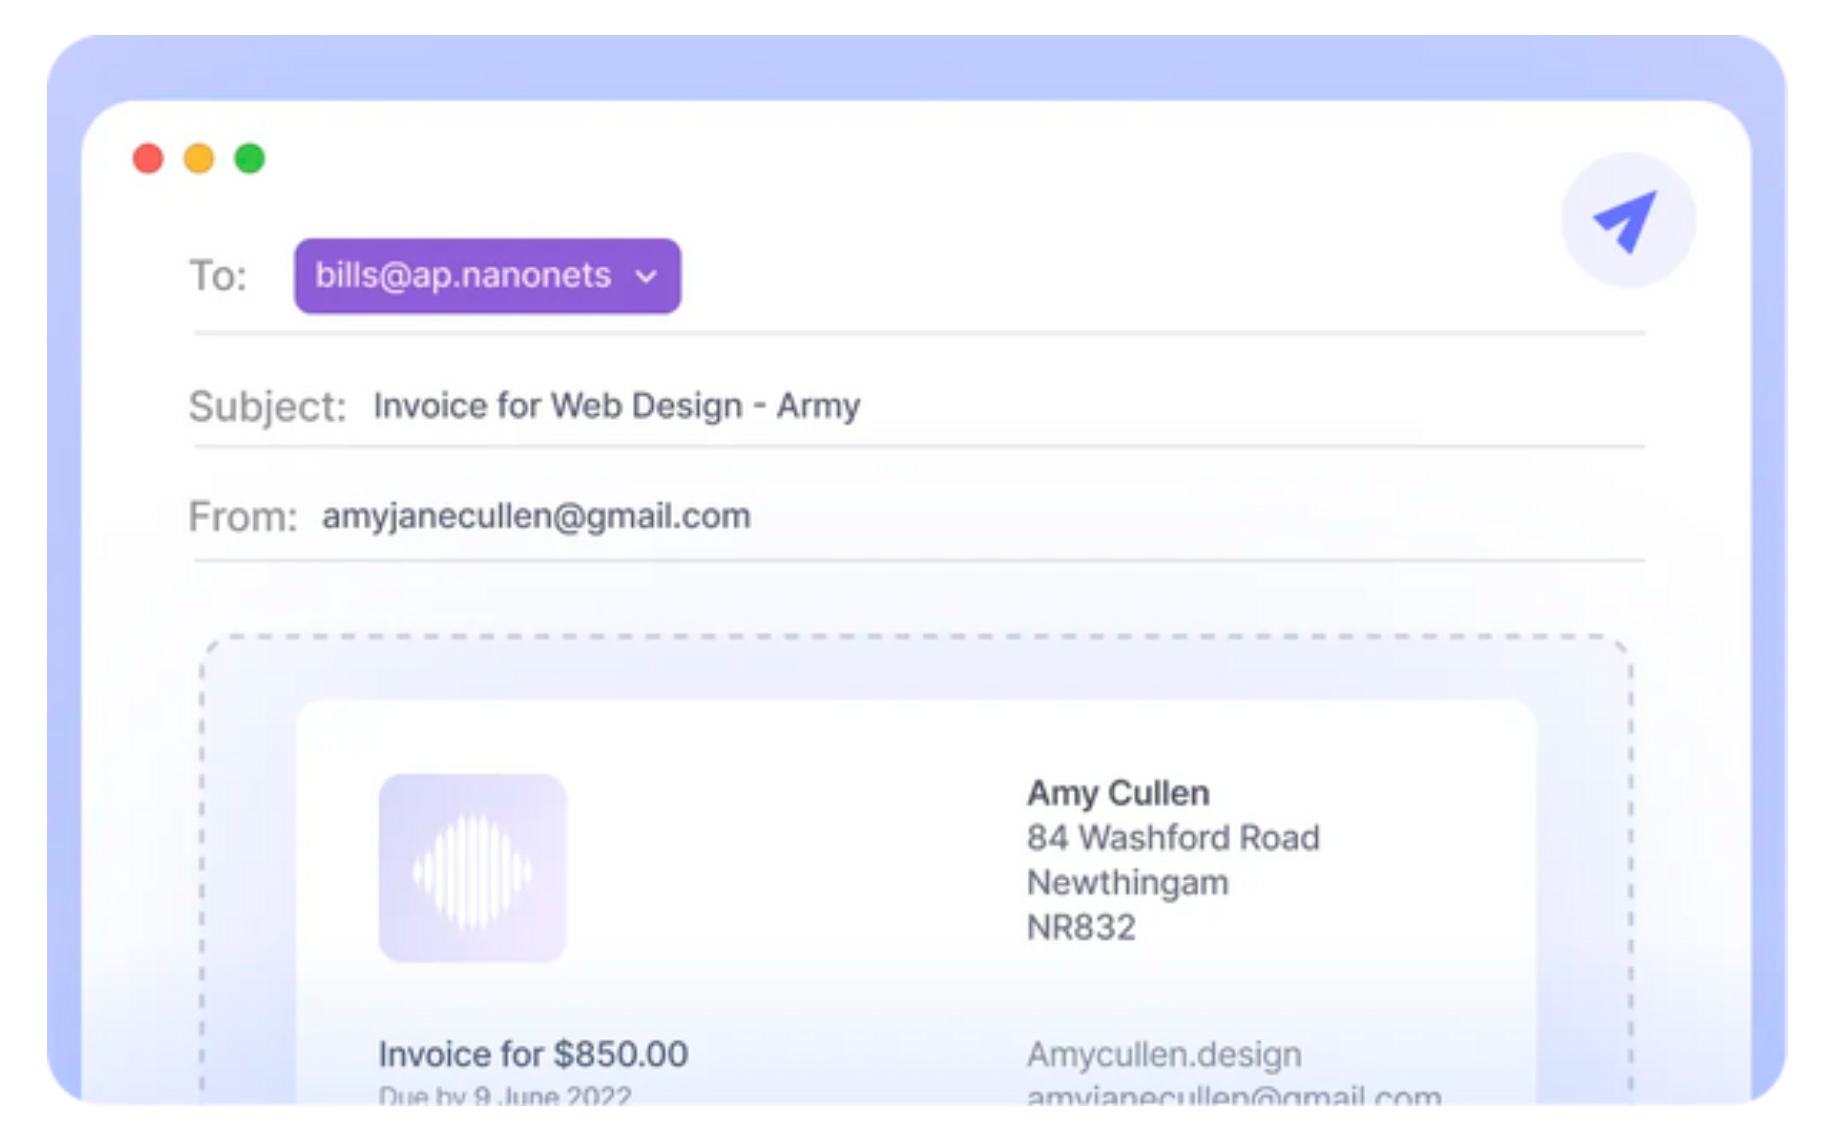Screen dimensions: 1822x1134
Task: Click the email link below Amycullen.design
Action: 1233,1096
